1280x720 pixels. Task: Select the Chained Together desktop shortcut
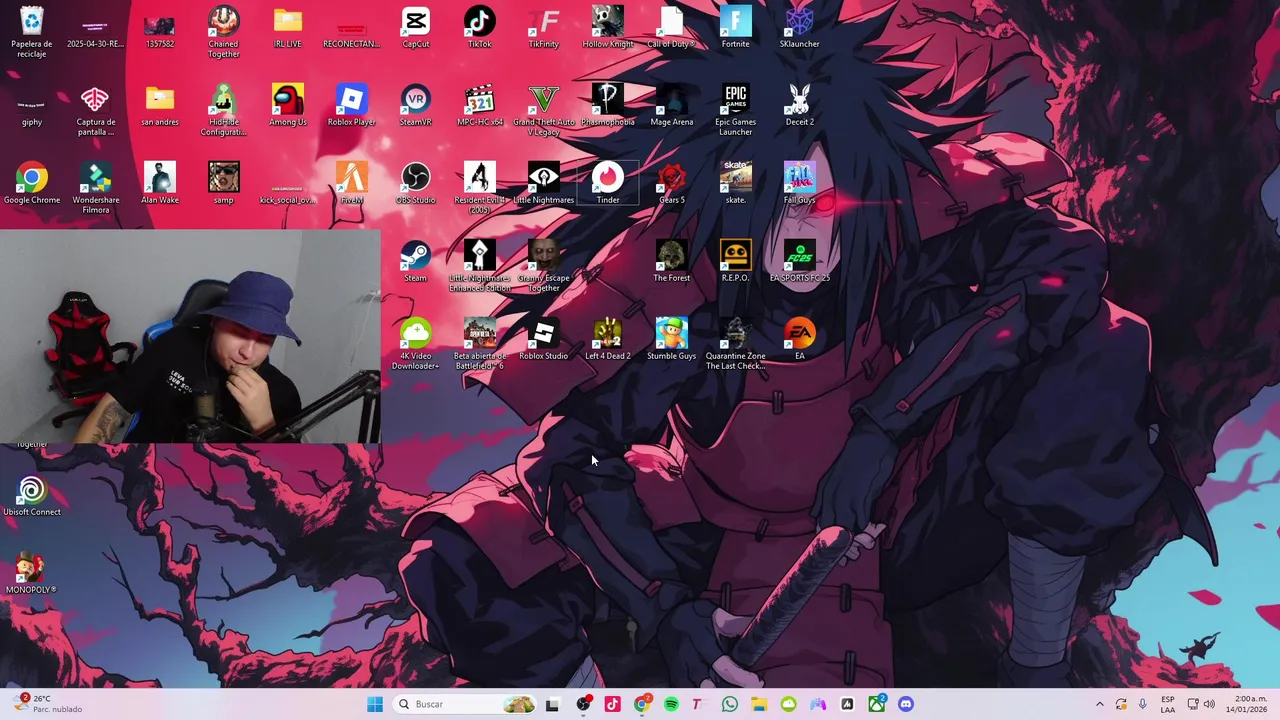223,32
